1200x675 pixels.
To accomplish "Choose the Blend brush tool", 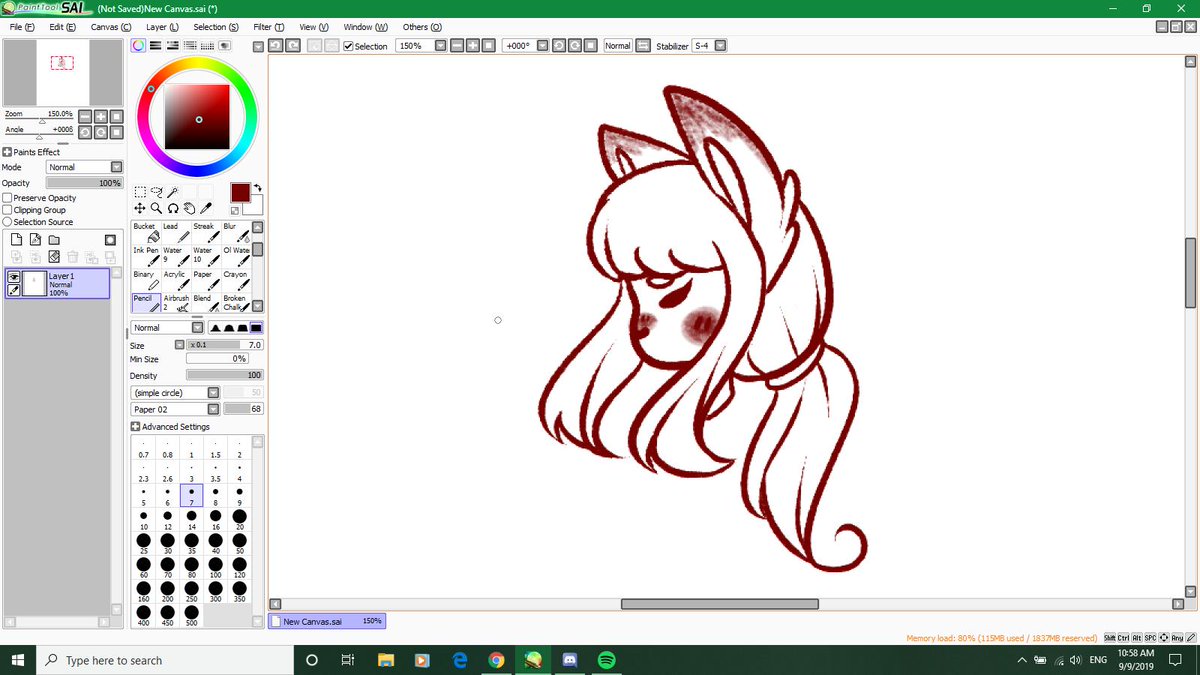I will (206, 304).
